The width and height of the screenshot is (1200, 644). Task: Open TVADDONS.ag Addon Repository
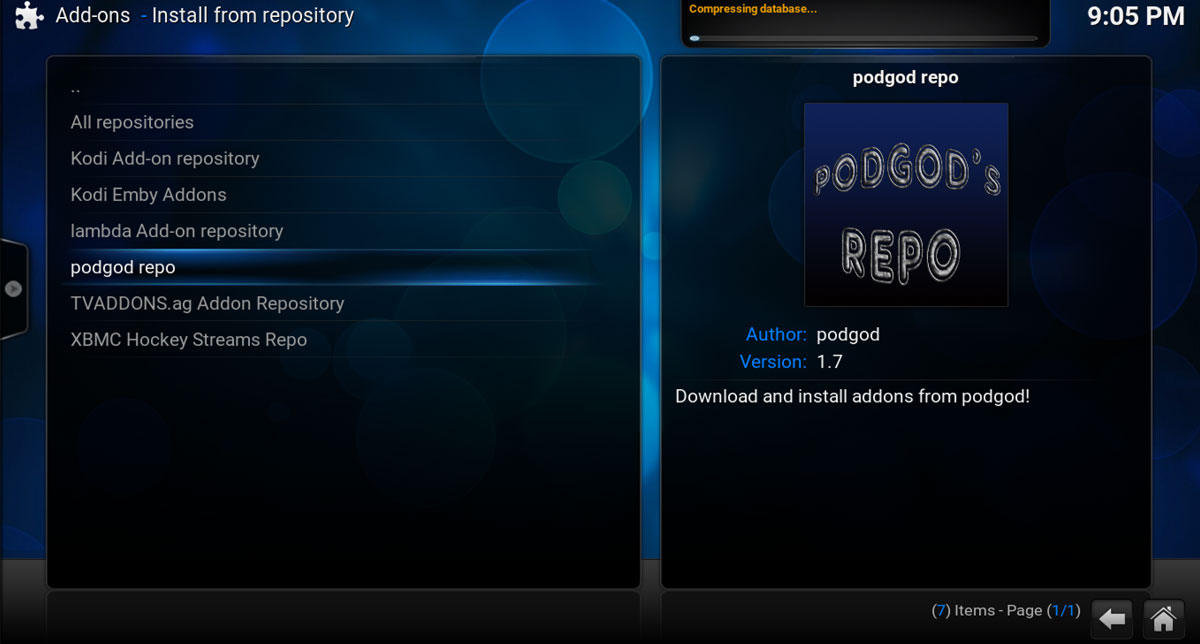[x=343, y=303]
